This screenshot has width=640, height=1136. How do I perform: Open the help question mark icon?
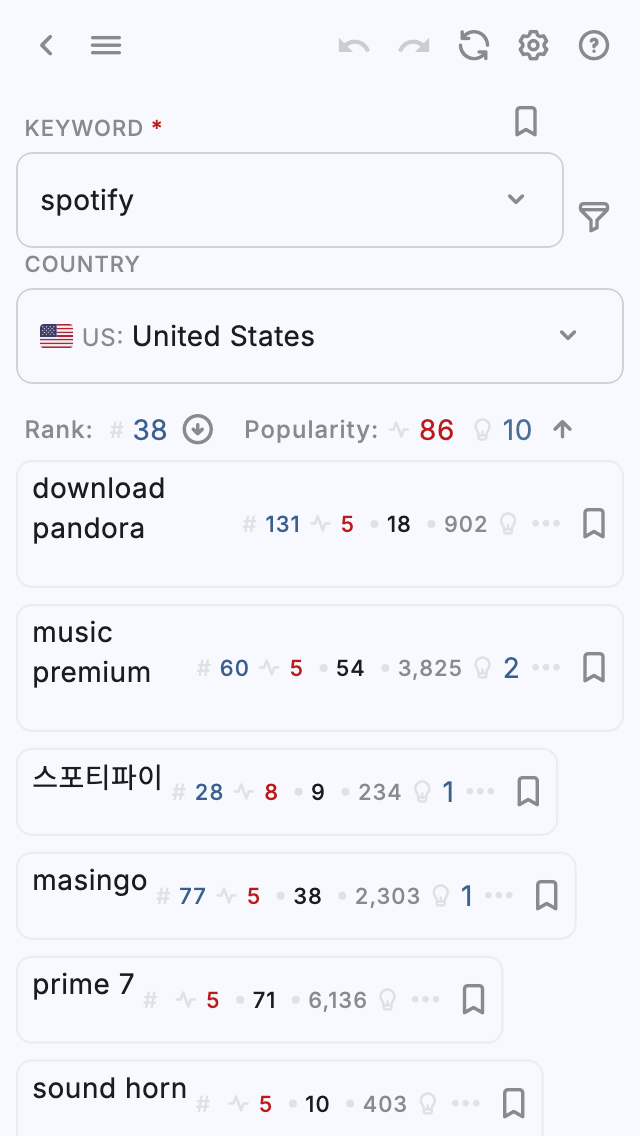pos(594,45)
